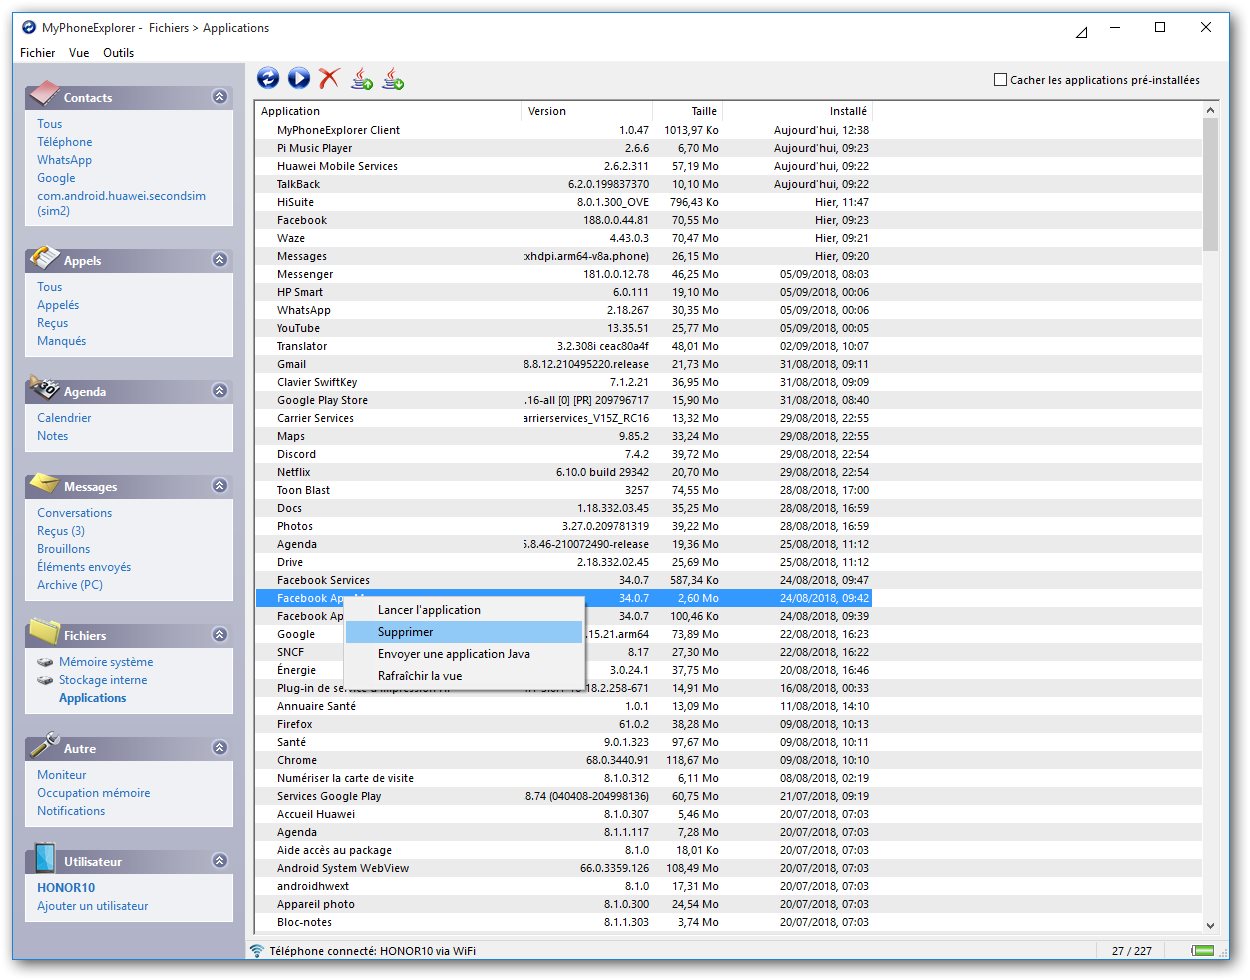This screenshot has height=980, width=1250.
Task: Choose 'Lancer l'application' from context menu
Action: coord(429,610)
